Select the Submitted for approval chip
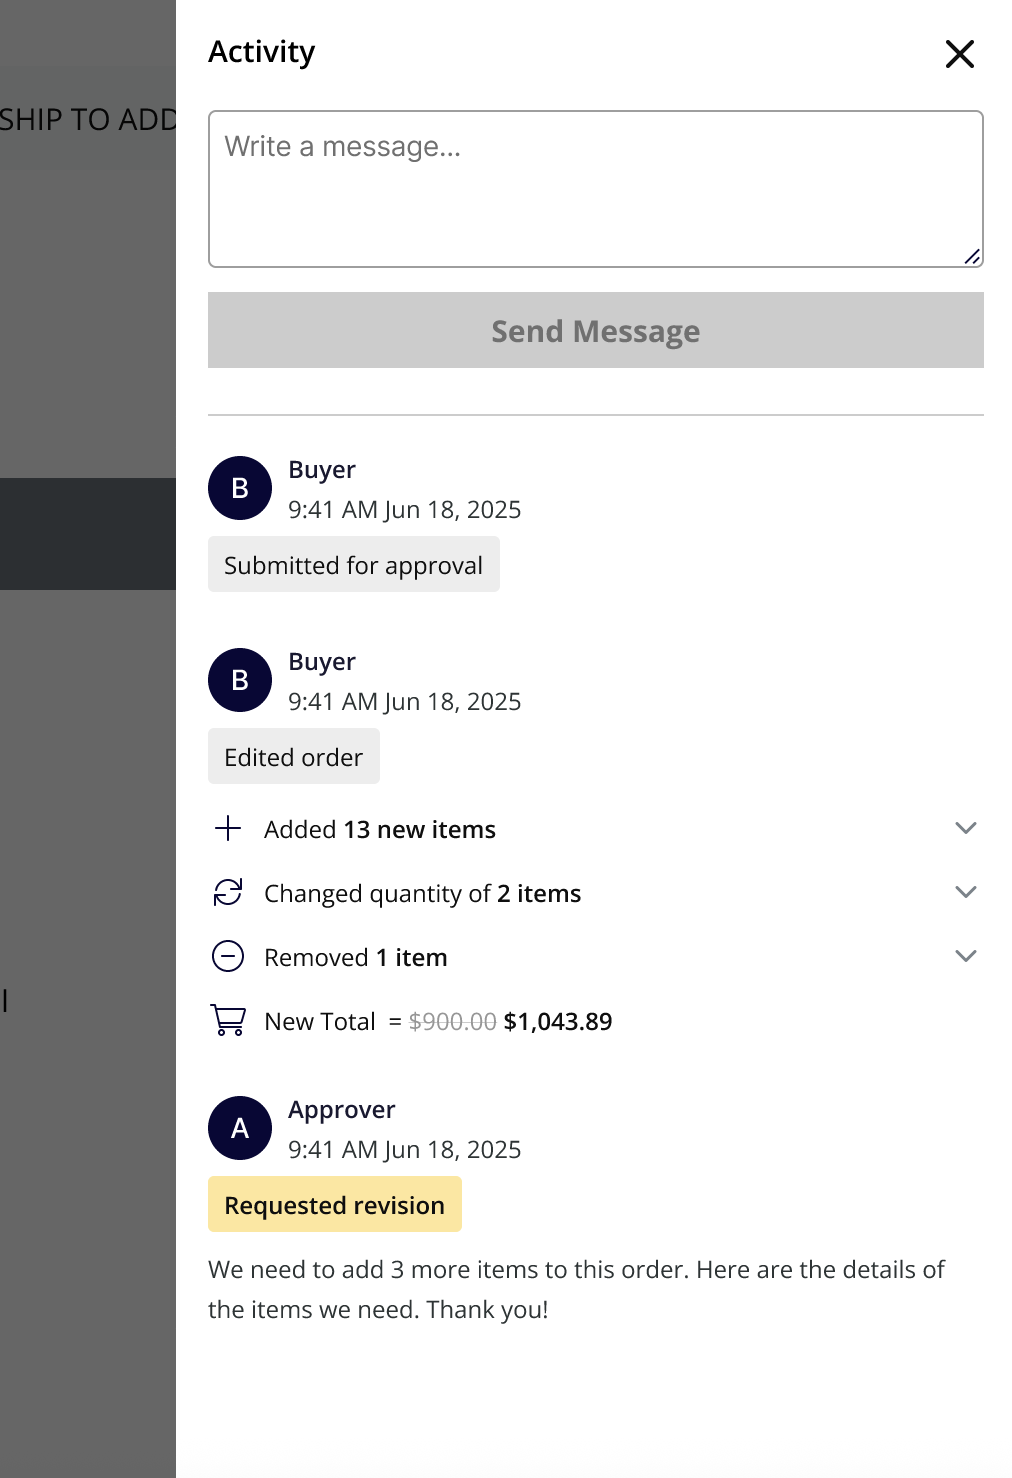The height and width of the screenshot is (1478, 1012). (x=353, y=564)
